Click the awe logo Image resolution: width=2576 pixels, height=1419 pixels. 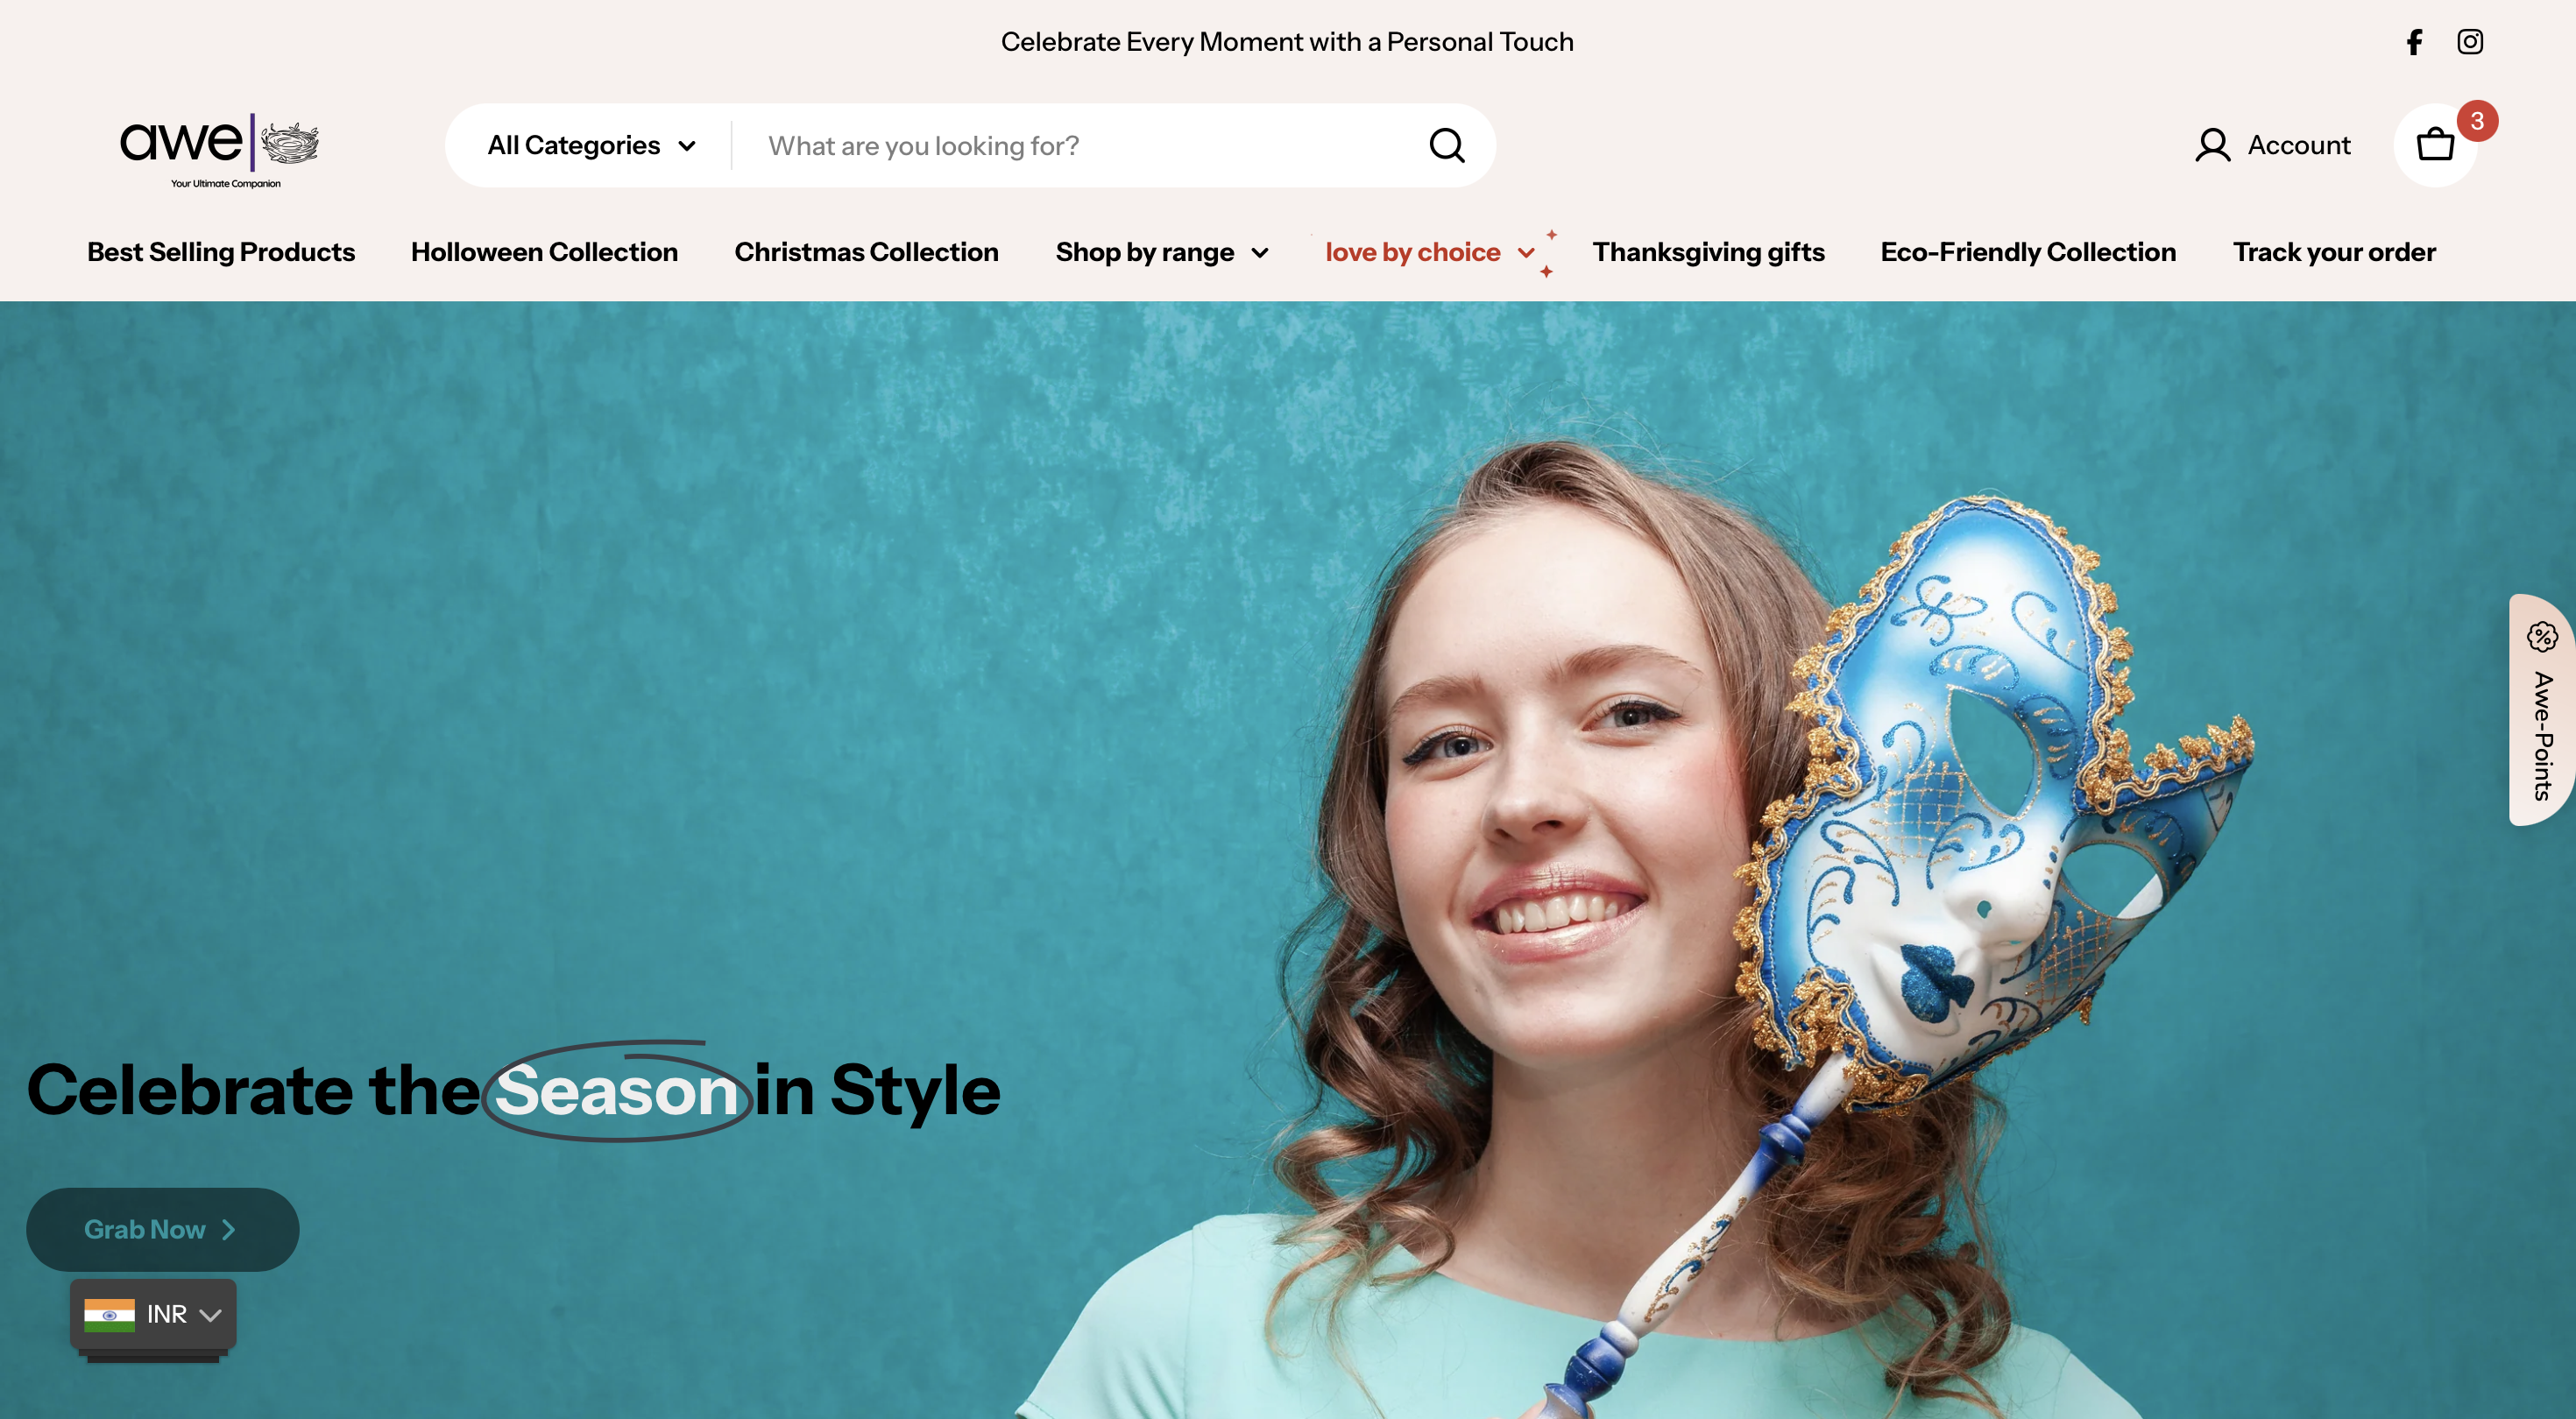coord(220,150)
